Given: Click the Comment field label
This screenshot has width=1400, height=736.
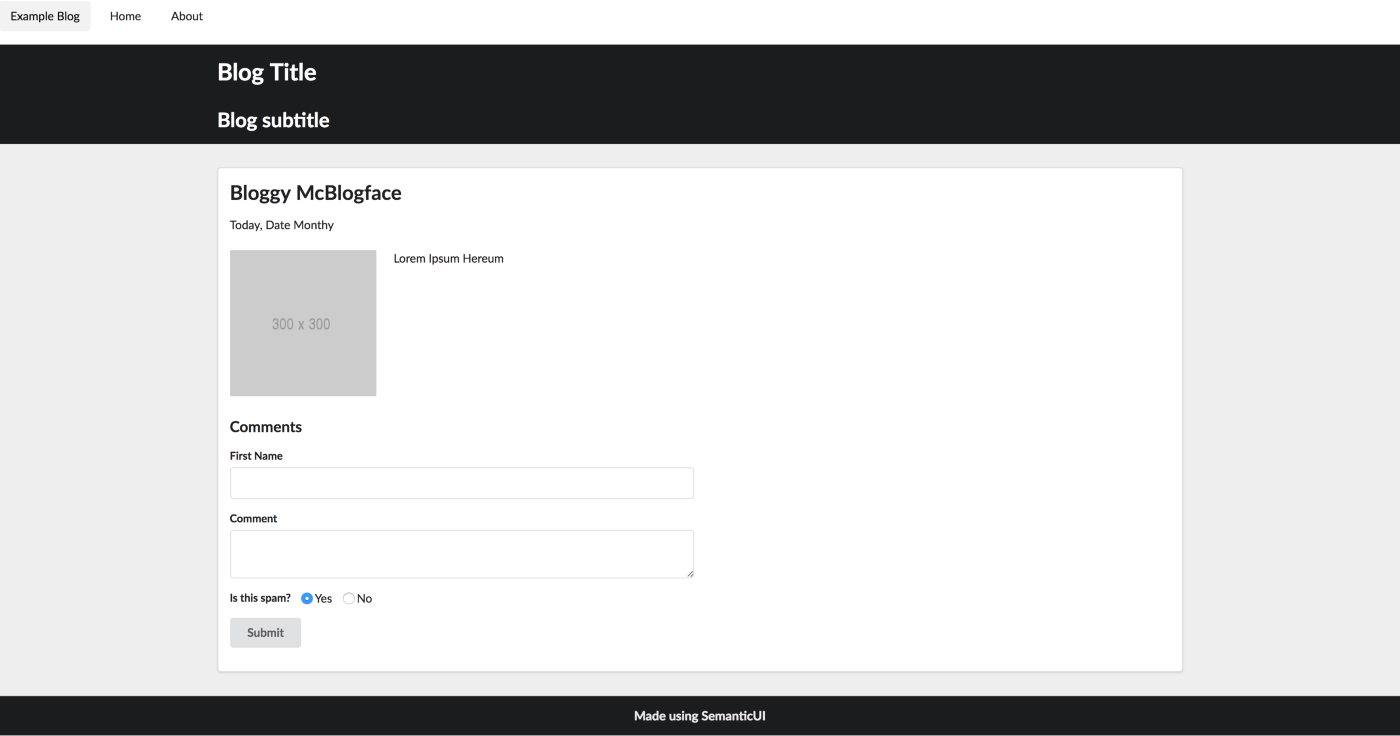Looking at the screenshot, I should click(x=253, y=519).
